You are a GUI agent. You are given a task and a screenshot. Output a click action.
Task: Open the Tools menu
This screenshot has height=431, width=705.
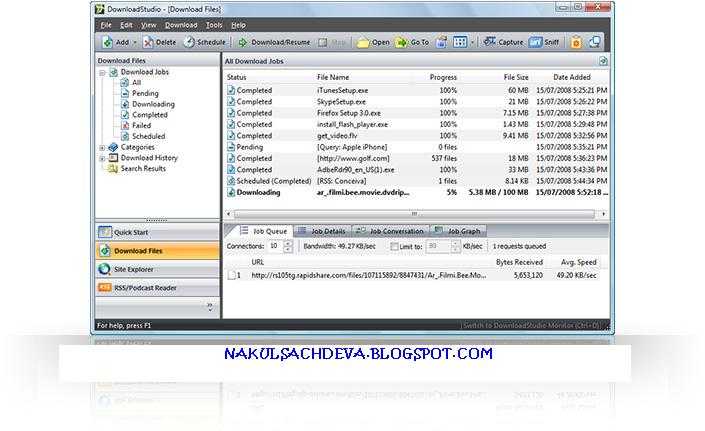click(214, 25)
